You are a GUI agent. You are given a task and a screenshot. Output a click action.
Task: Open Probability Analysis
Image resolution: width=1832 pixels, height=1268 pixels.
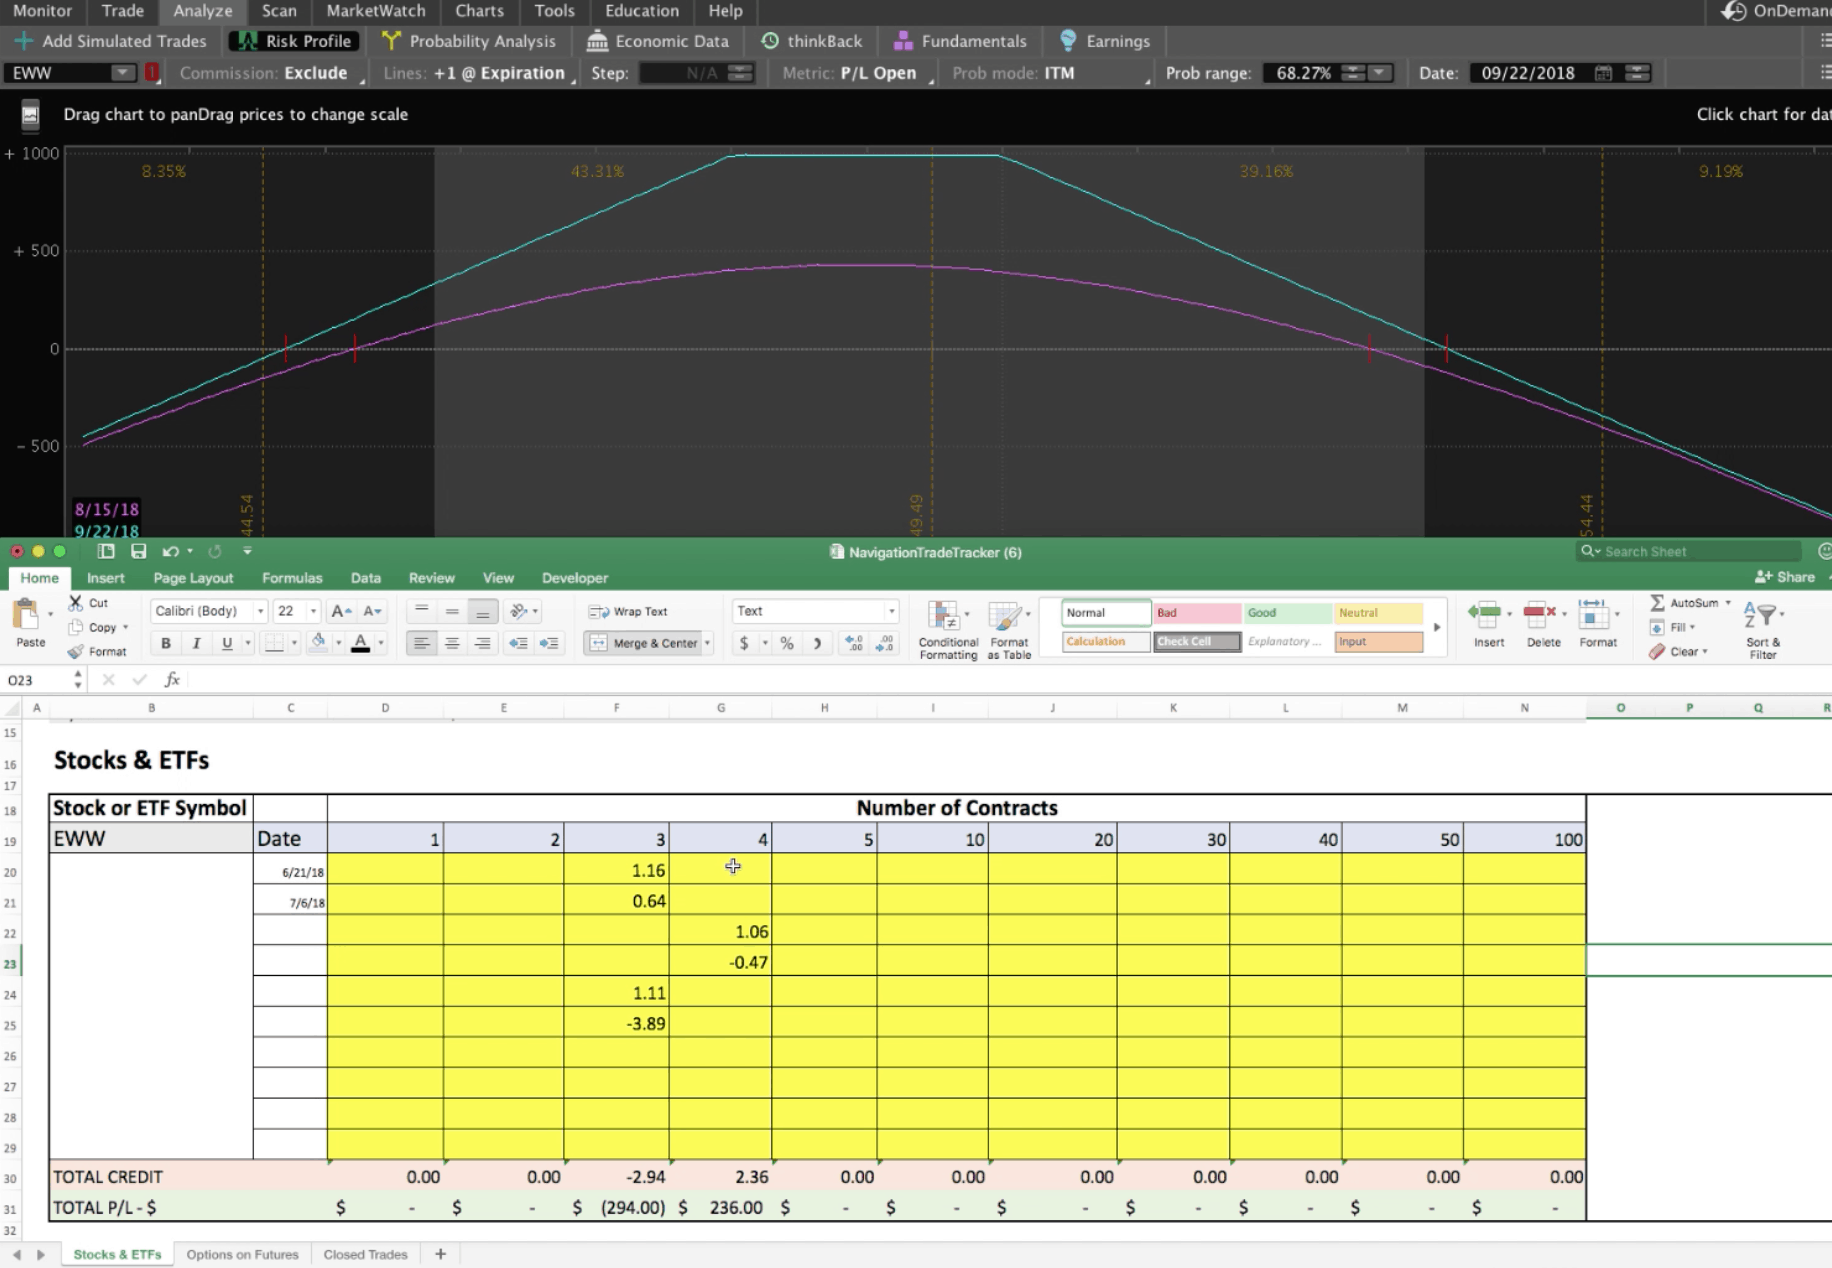(x=469, y=41)
